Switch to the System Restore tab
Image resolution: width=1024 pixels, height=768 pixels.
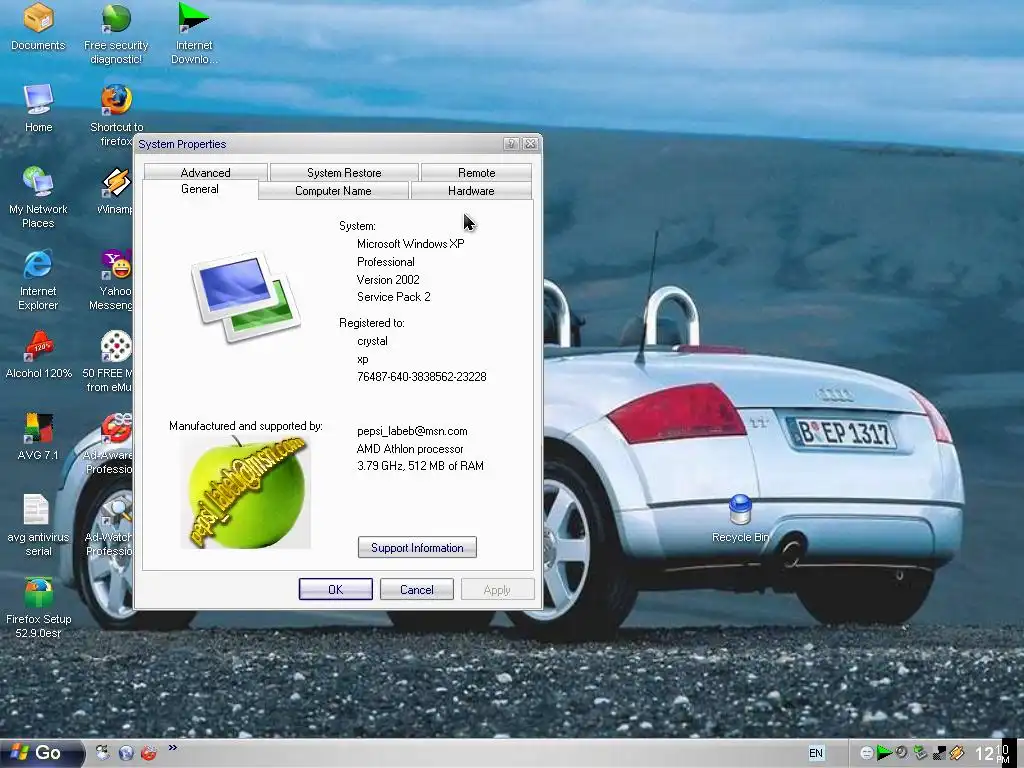pos(344,172)
